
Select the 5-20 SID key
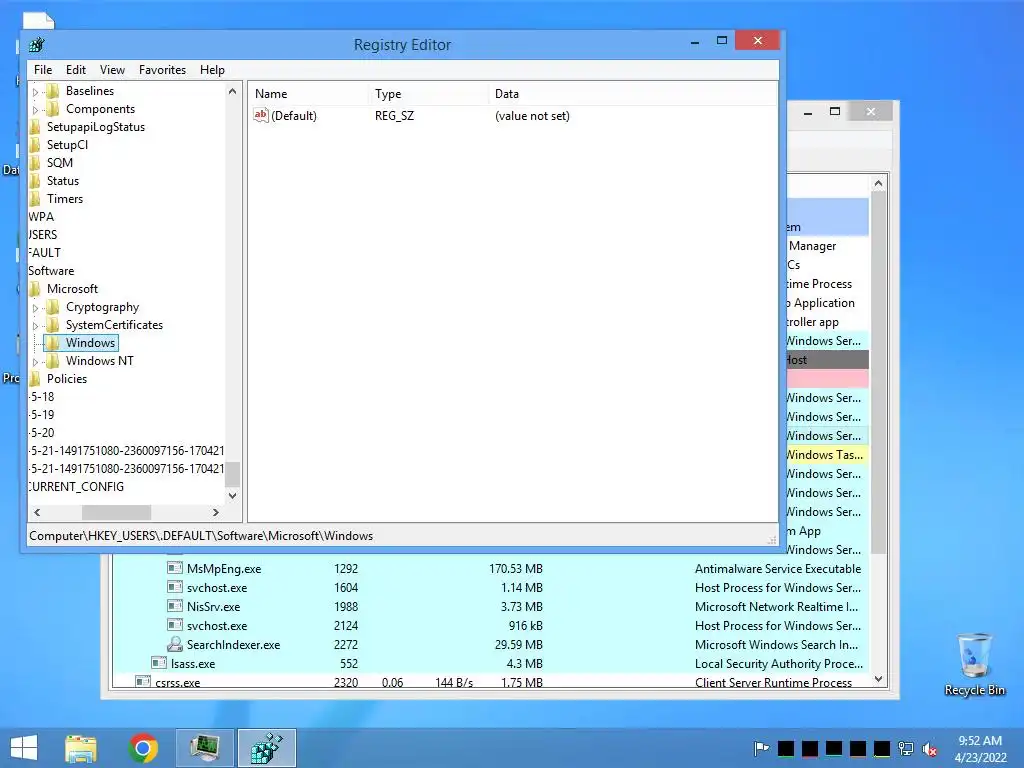coord(42,432)
